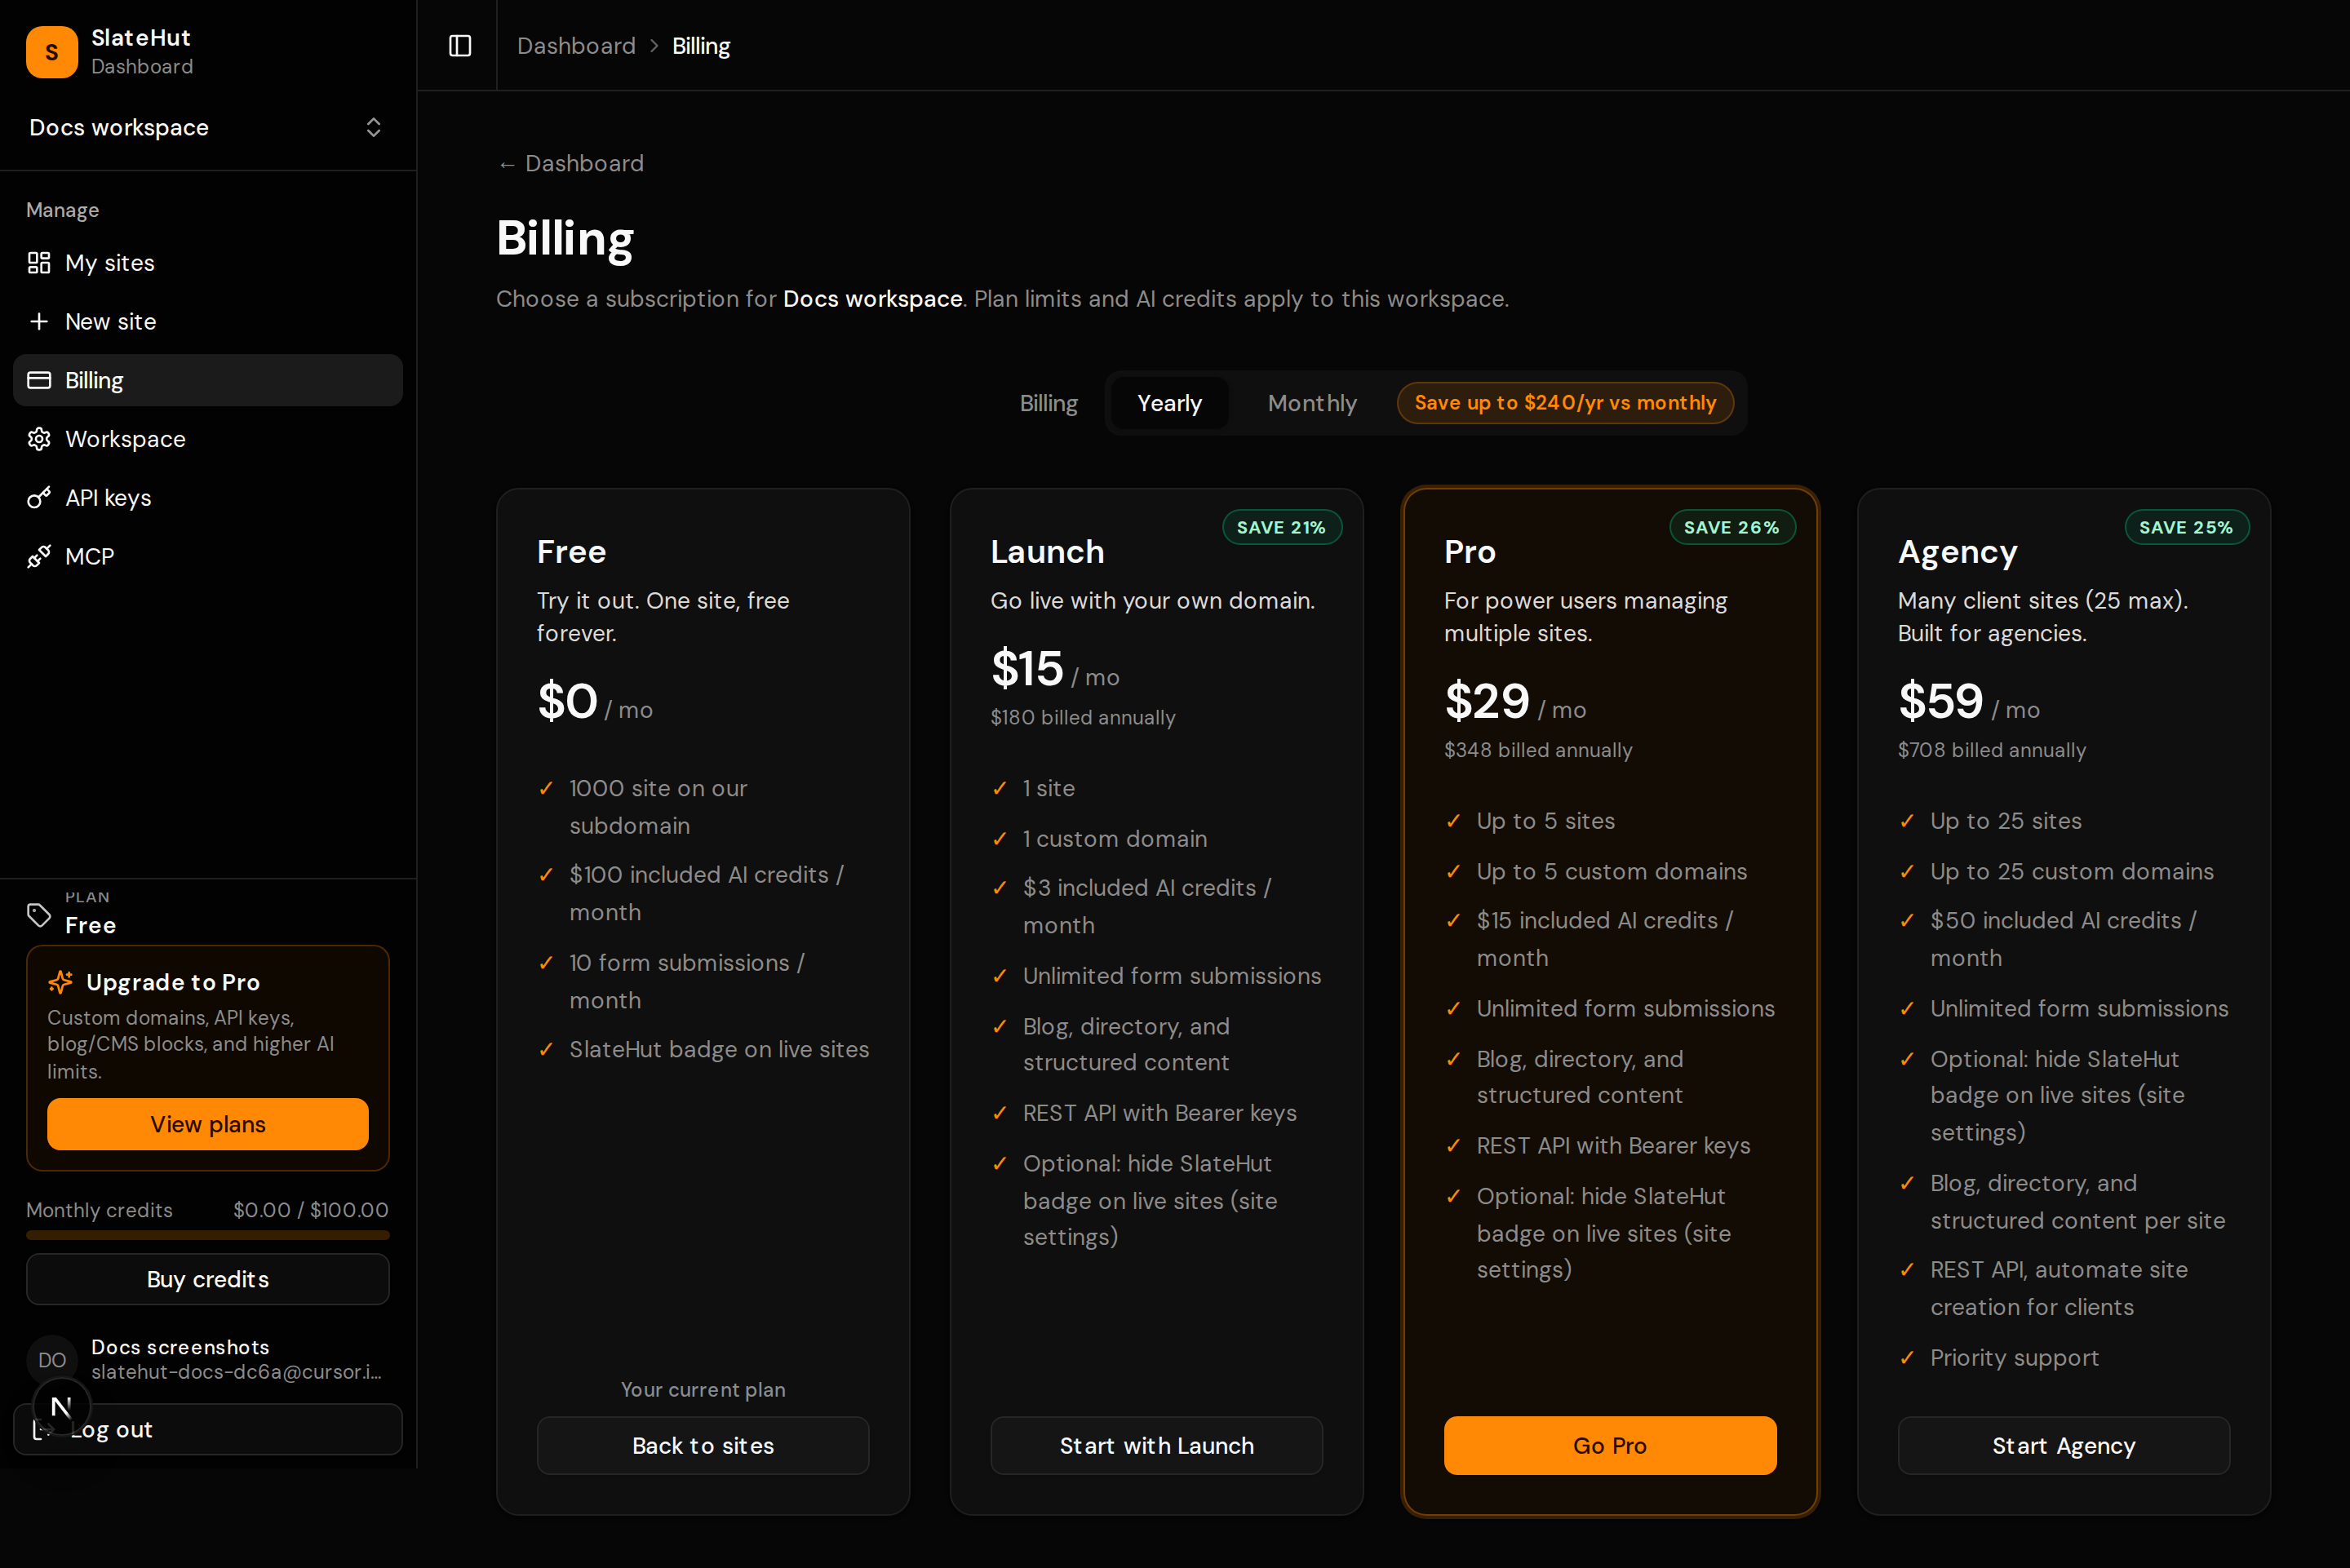The width and height of the screenshot is (2350, 1568).
Task: Click the Billing credit card icon
Action: pos(39,380)
